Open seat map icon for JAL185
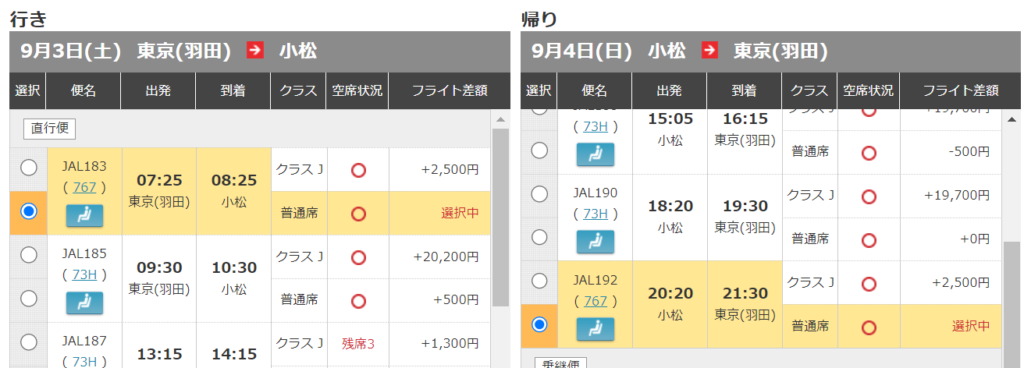The image size is (1024, 368). pyautogui.click(x=85, y=303)
